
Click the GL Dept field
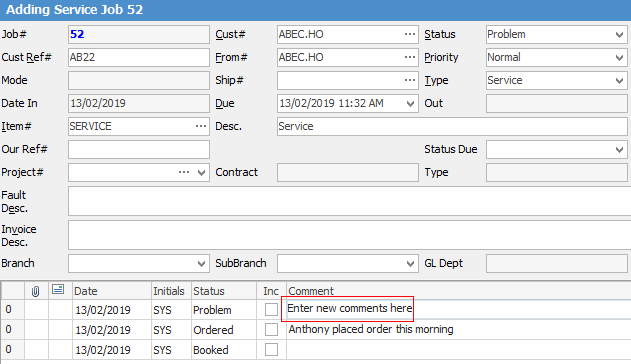(x=557, y=263)
